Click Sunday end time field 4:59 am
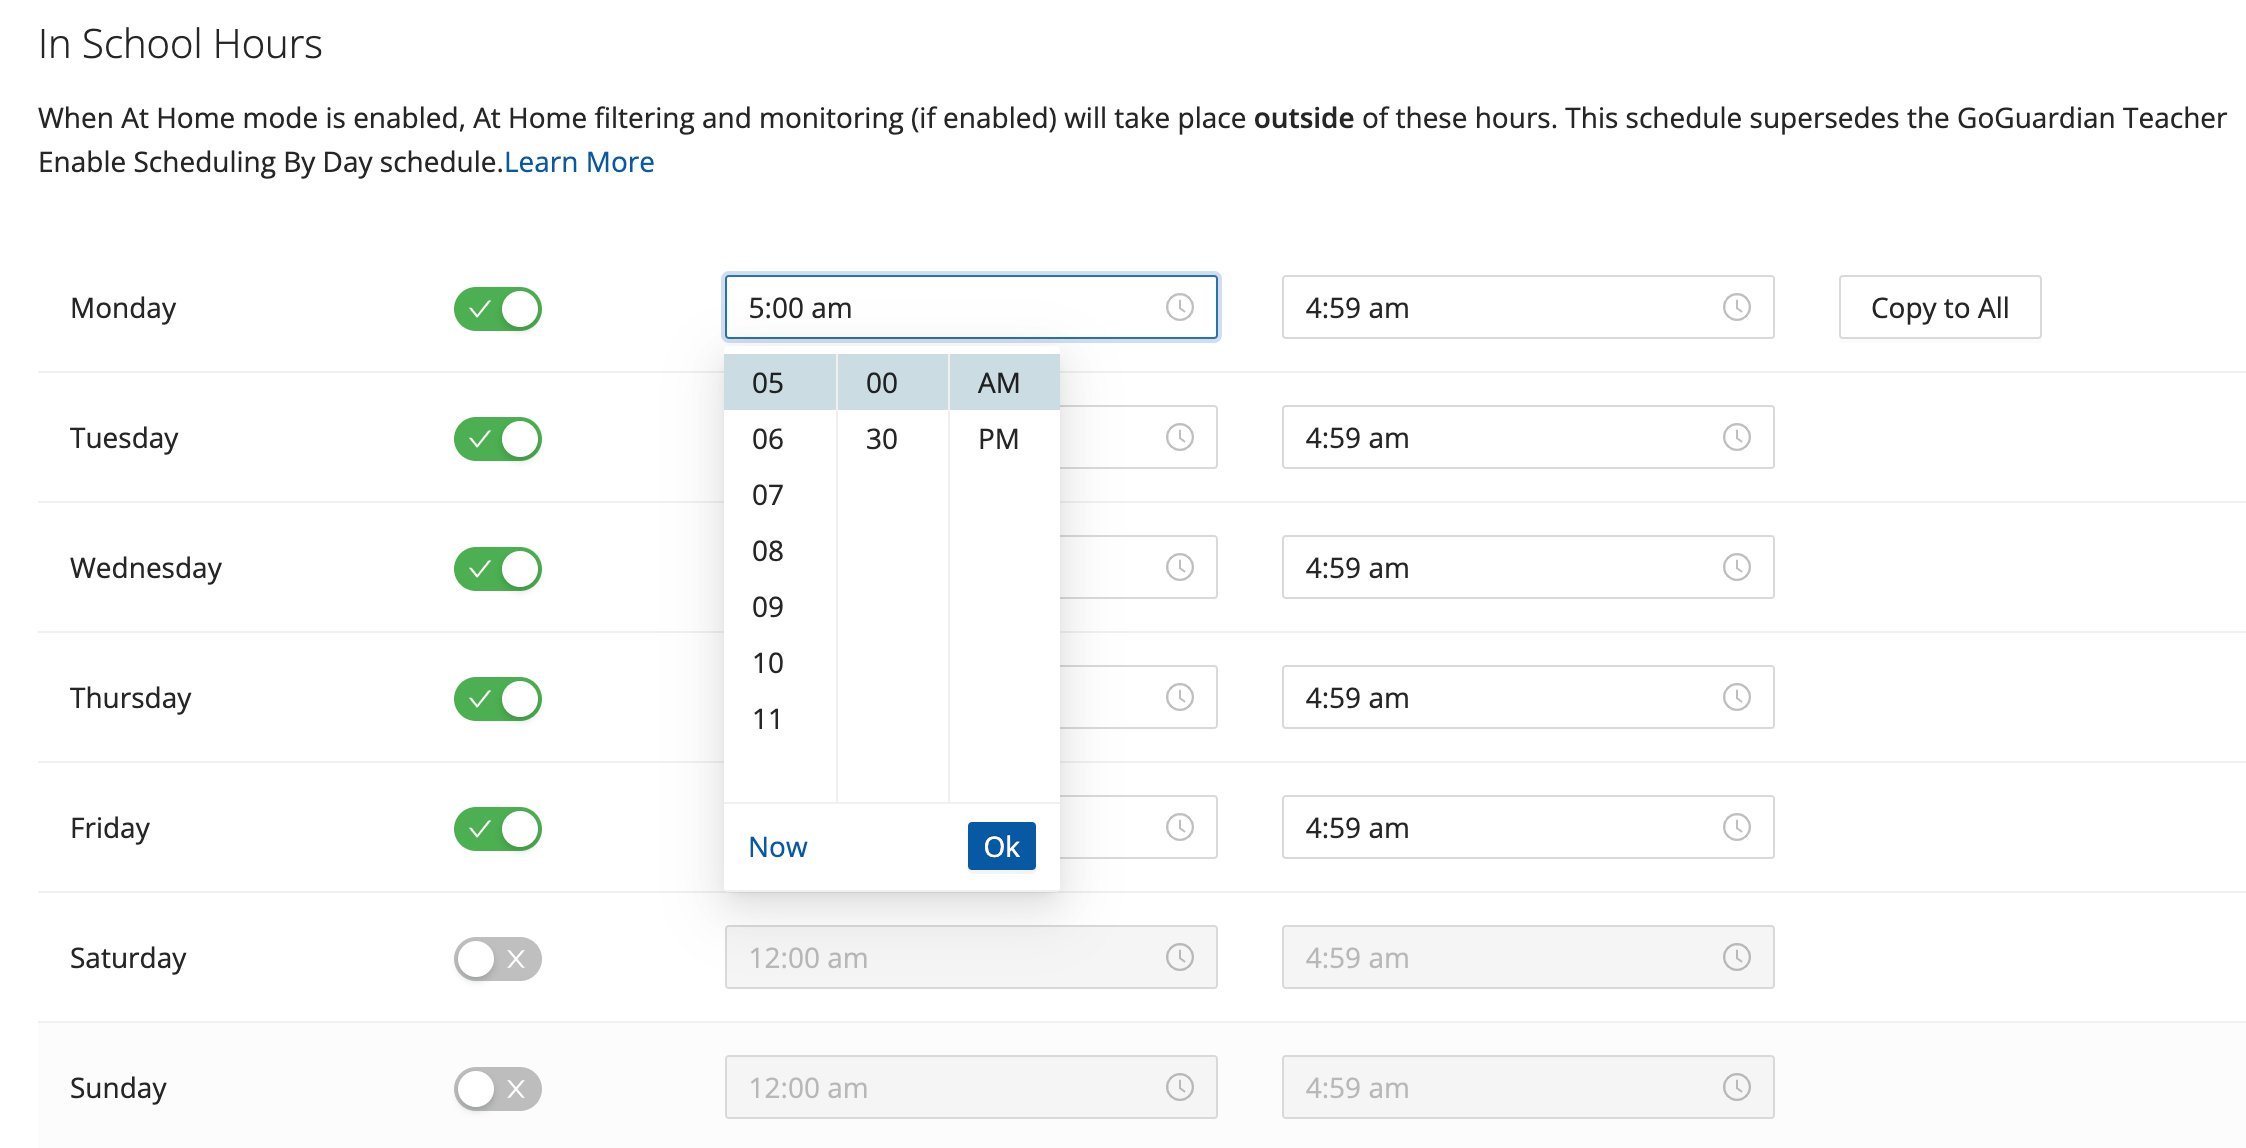This screenshot has height=1148, width=2246. click(x=1528, y=1087)
